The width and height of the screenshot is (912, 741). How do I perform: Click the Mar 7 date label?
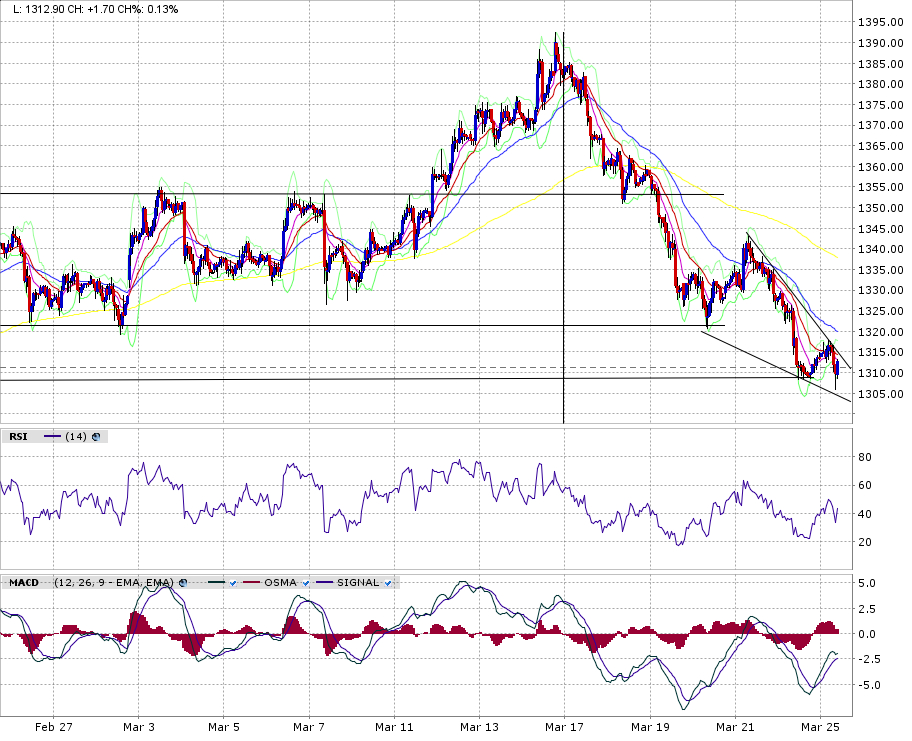(309, 727)
